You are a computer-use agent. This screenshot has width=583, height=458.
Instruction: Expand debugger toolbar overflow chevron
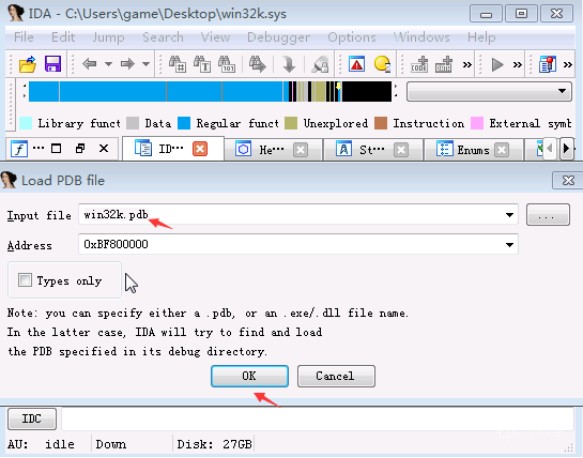tap(517, 65)
